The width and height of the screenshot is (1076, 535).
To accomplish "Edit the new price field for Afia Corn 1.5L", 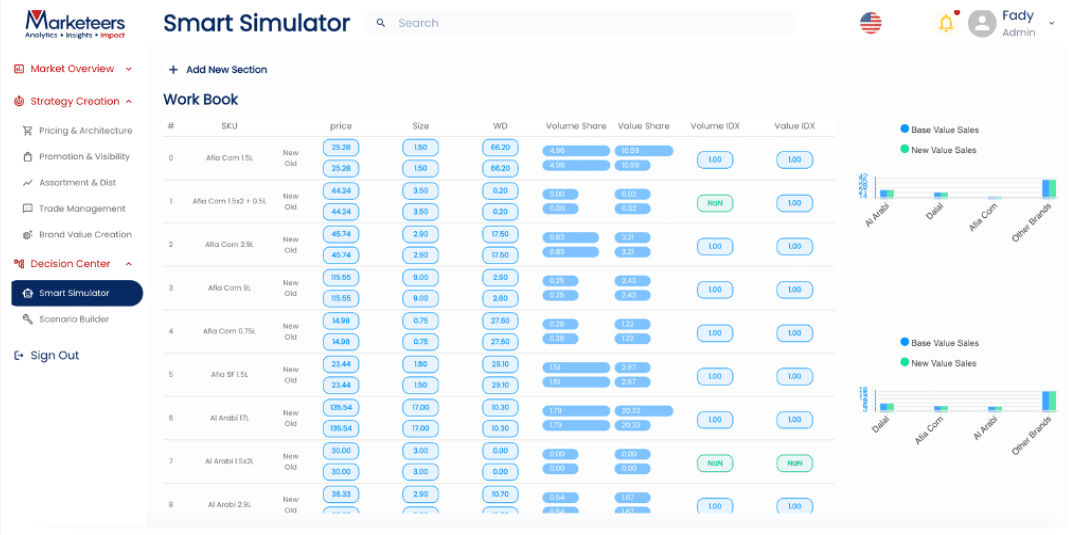I will coord(341,147).
